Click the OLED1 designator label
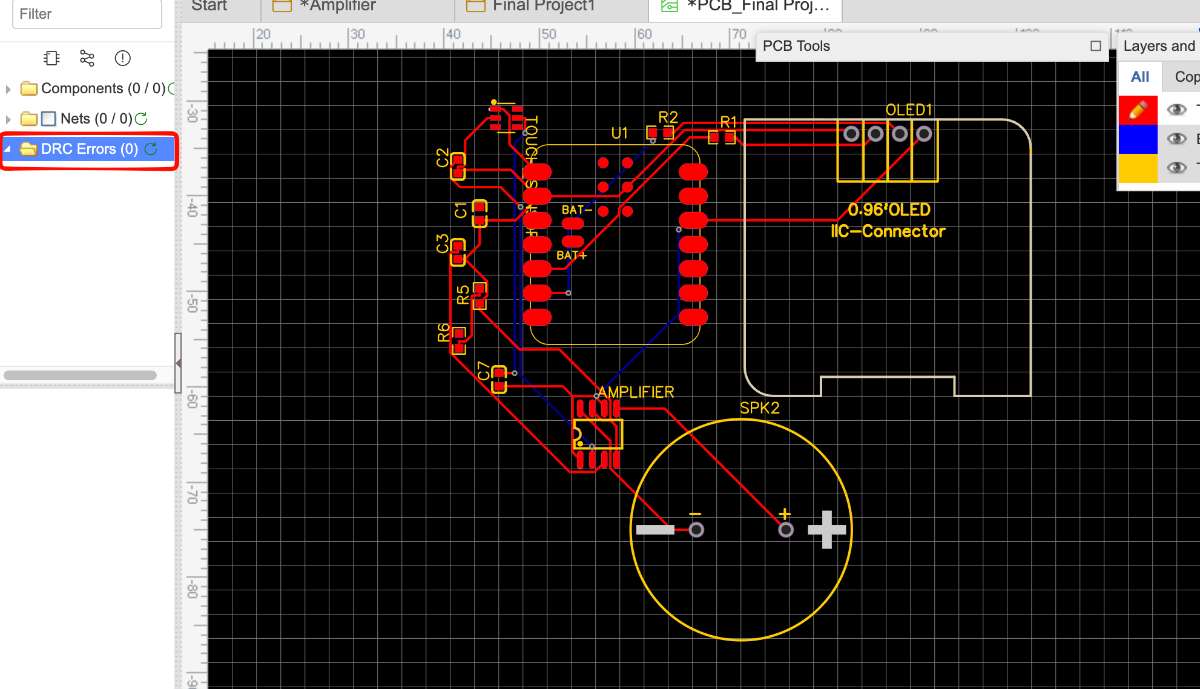The width and height of the screenshot is (1200, 689). (909, 110)
